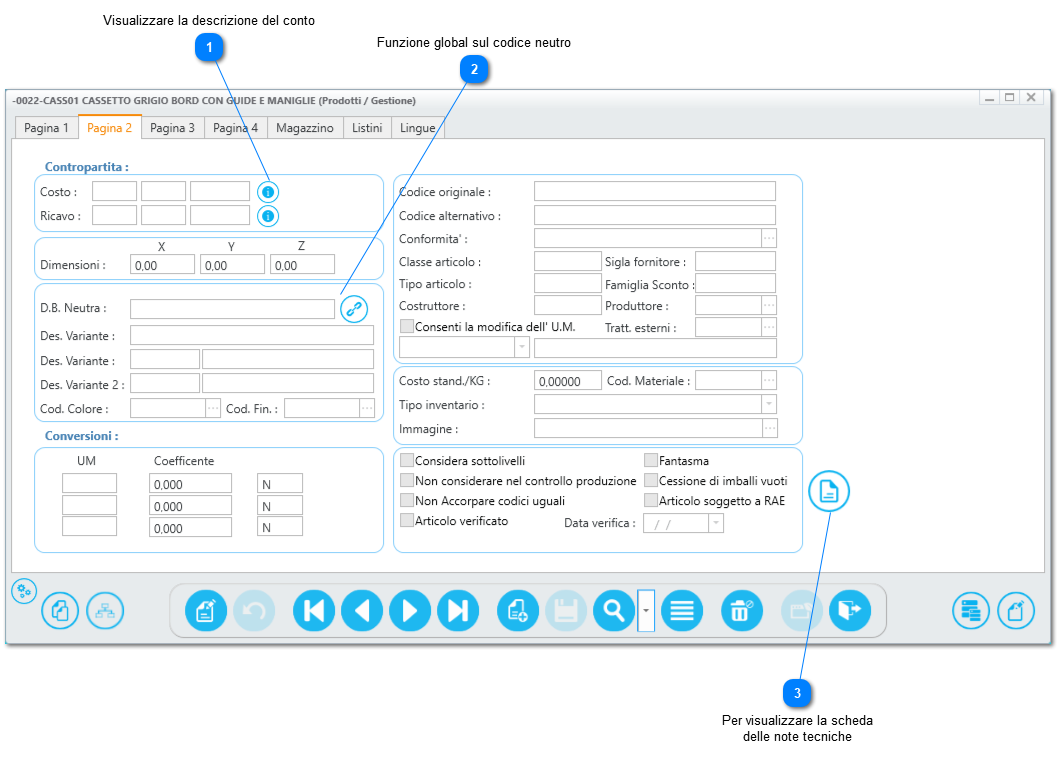The height and width of the screenshot is (760, 1060).
Task: Go to the first record
Action: coord(314,611)
